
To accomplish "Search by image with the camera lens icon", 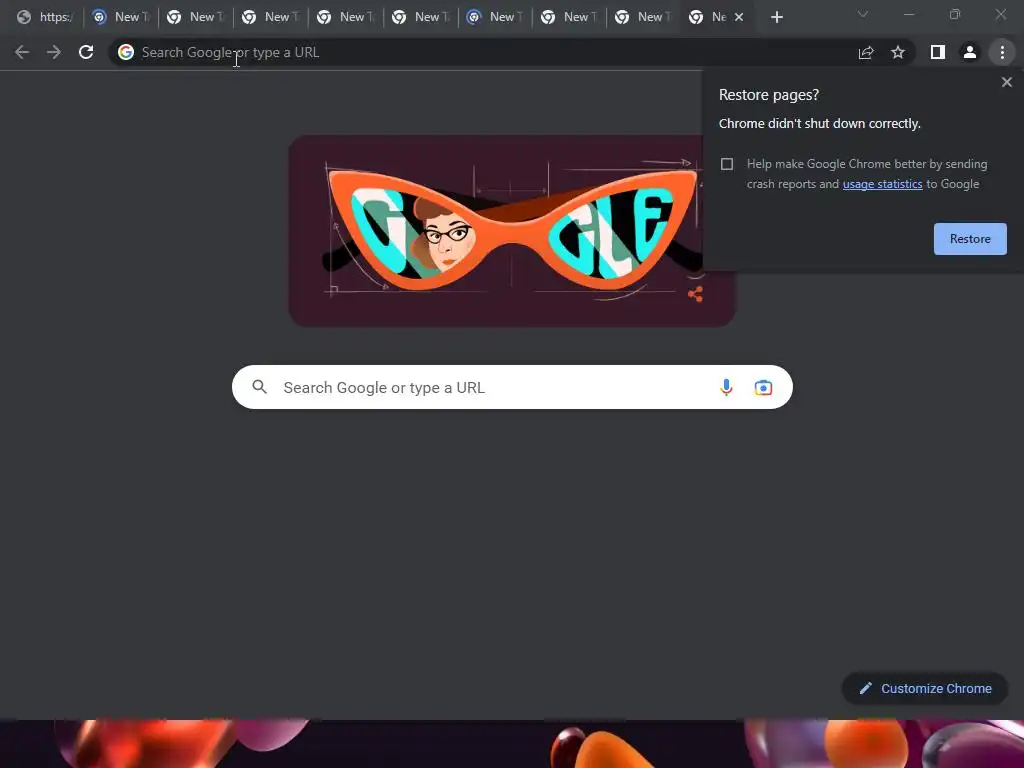I will pyautogui.click(x=763, y=387).
